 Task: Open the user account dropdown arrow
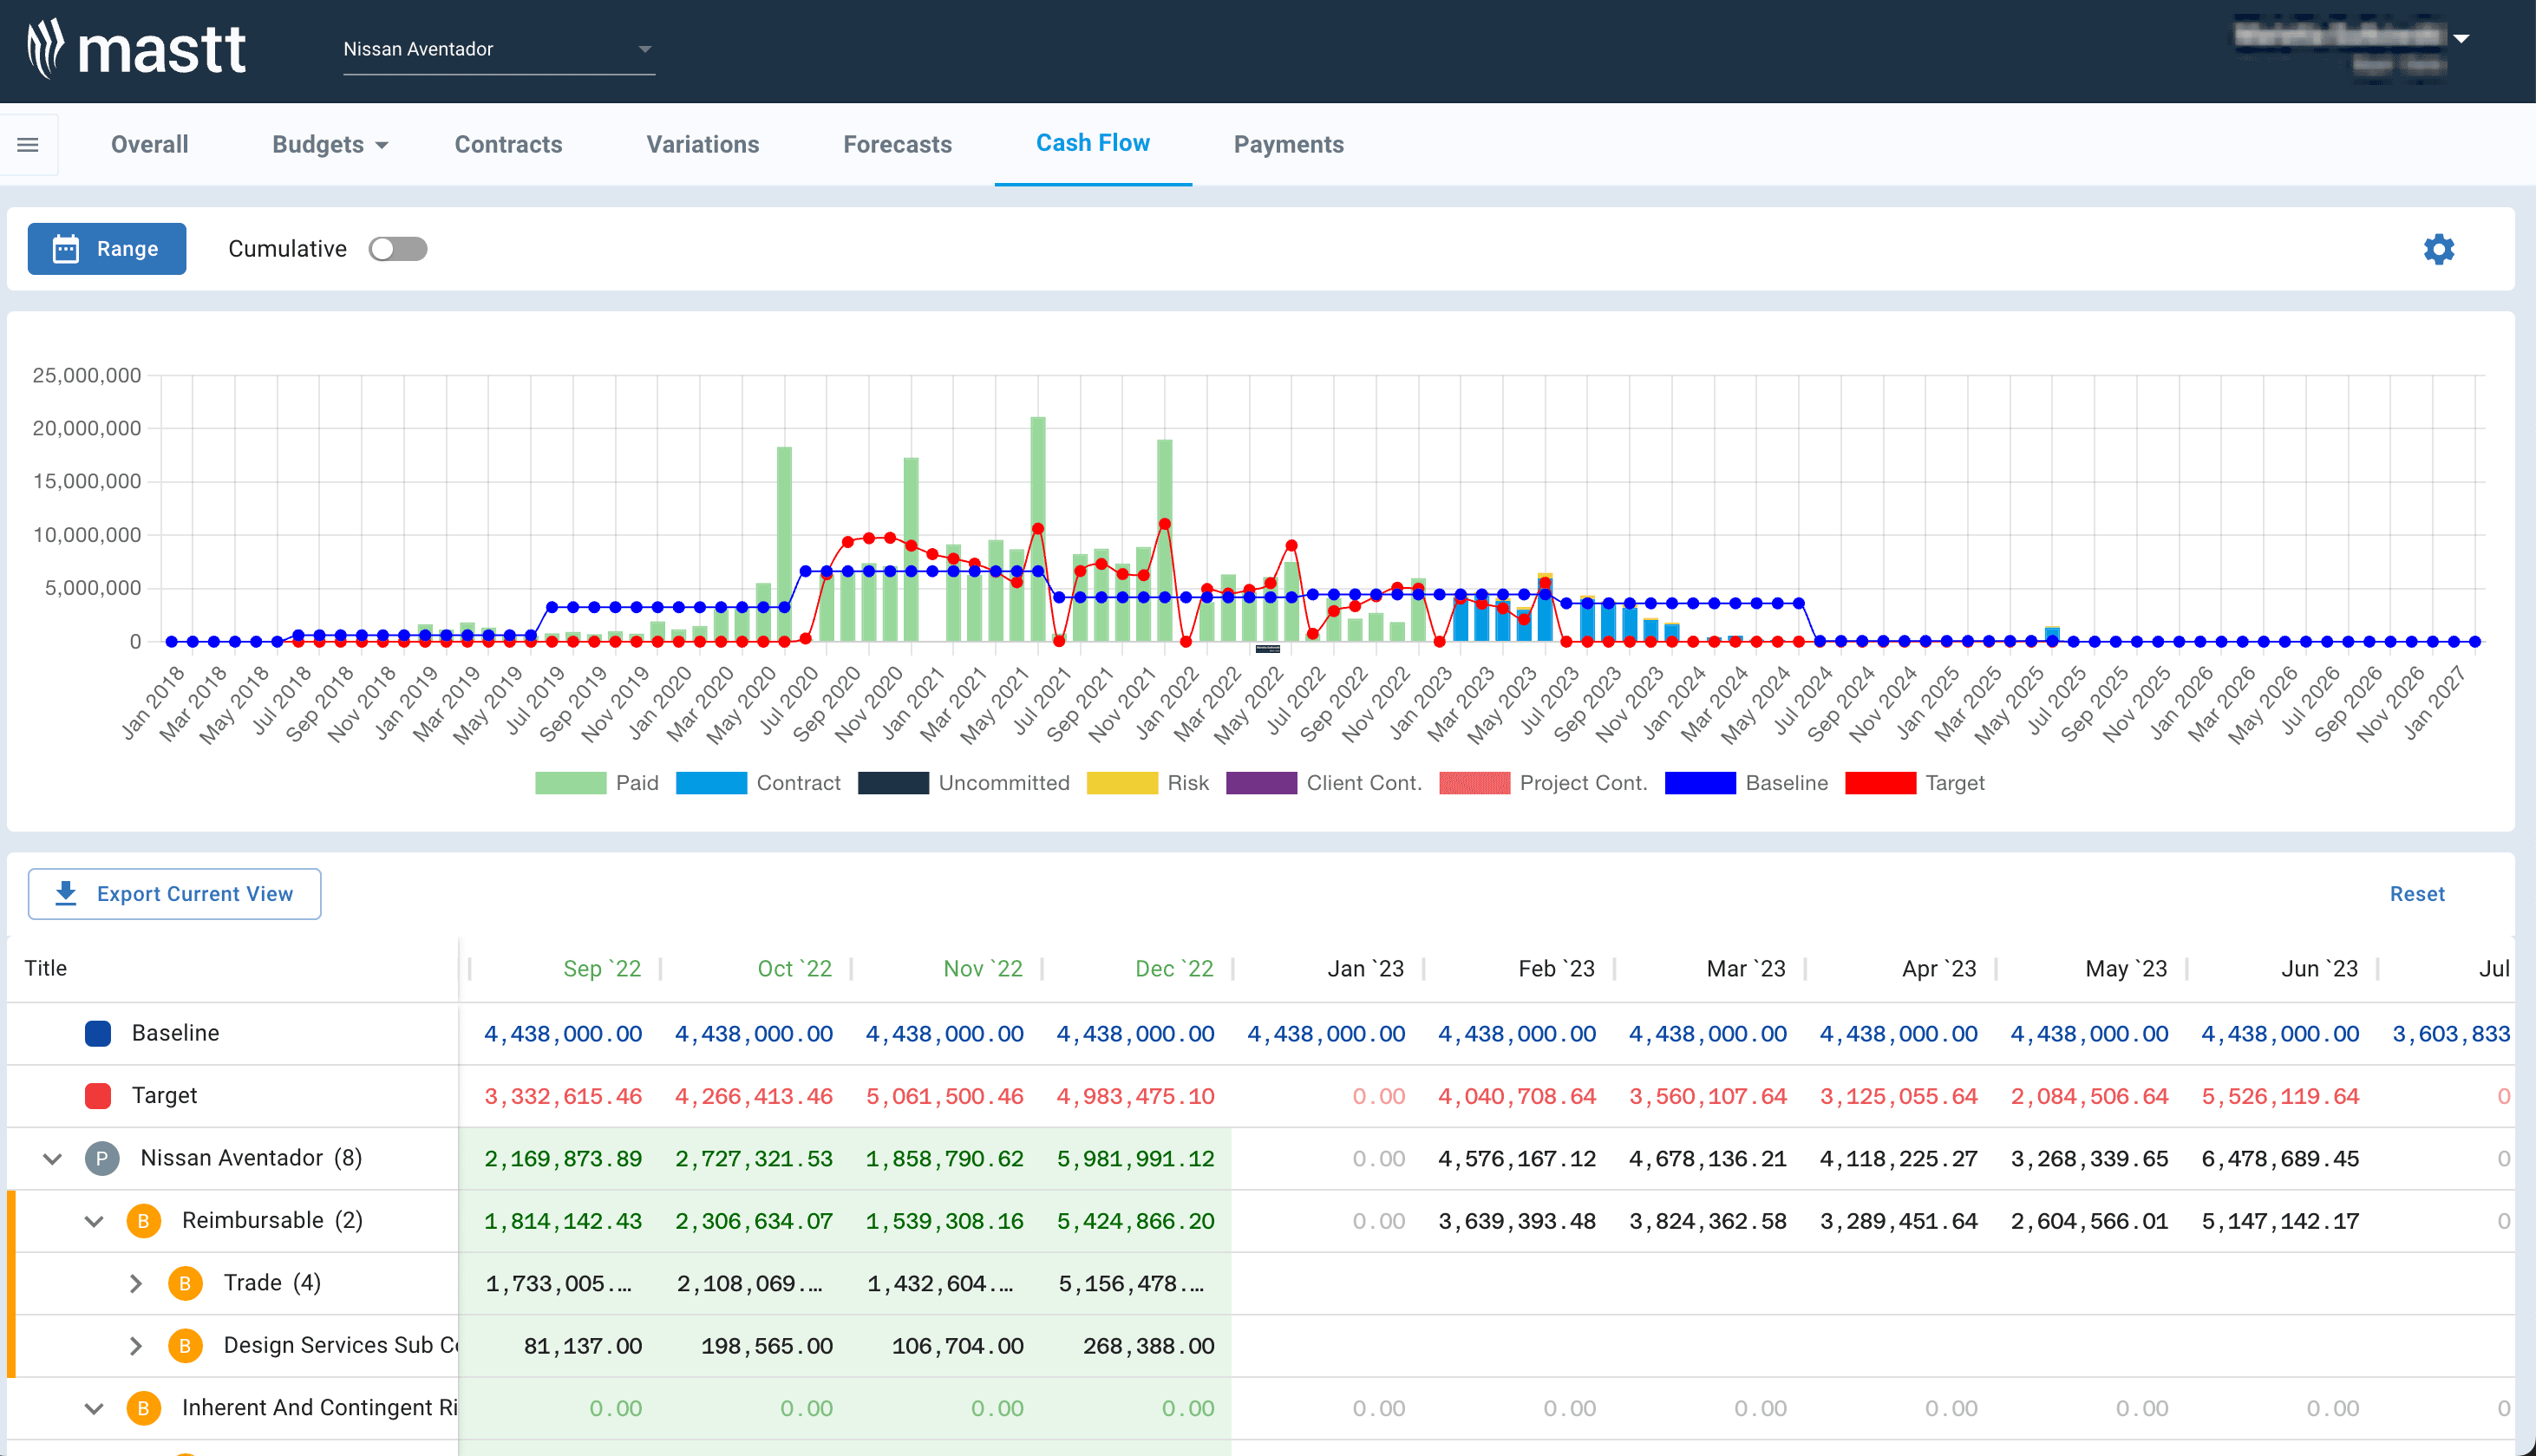click(2462, 39)
